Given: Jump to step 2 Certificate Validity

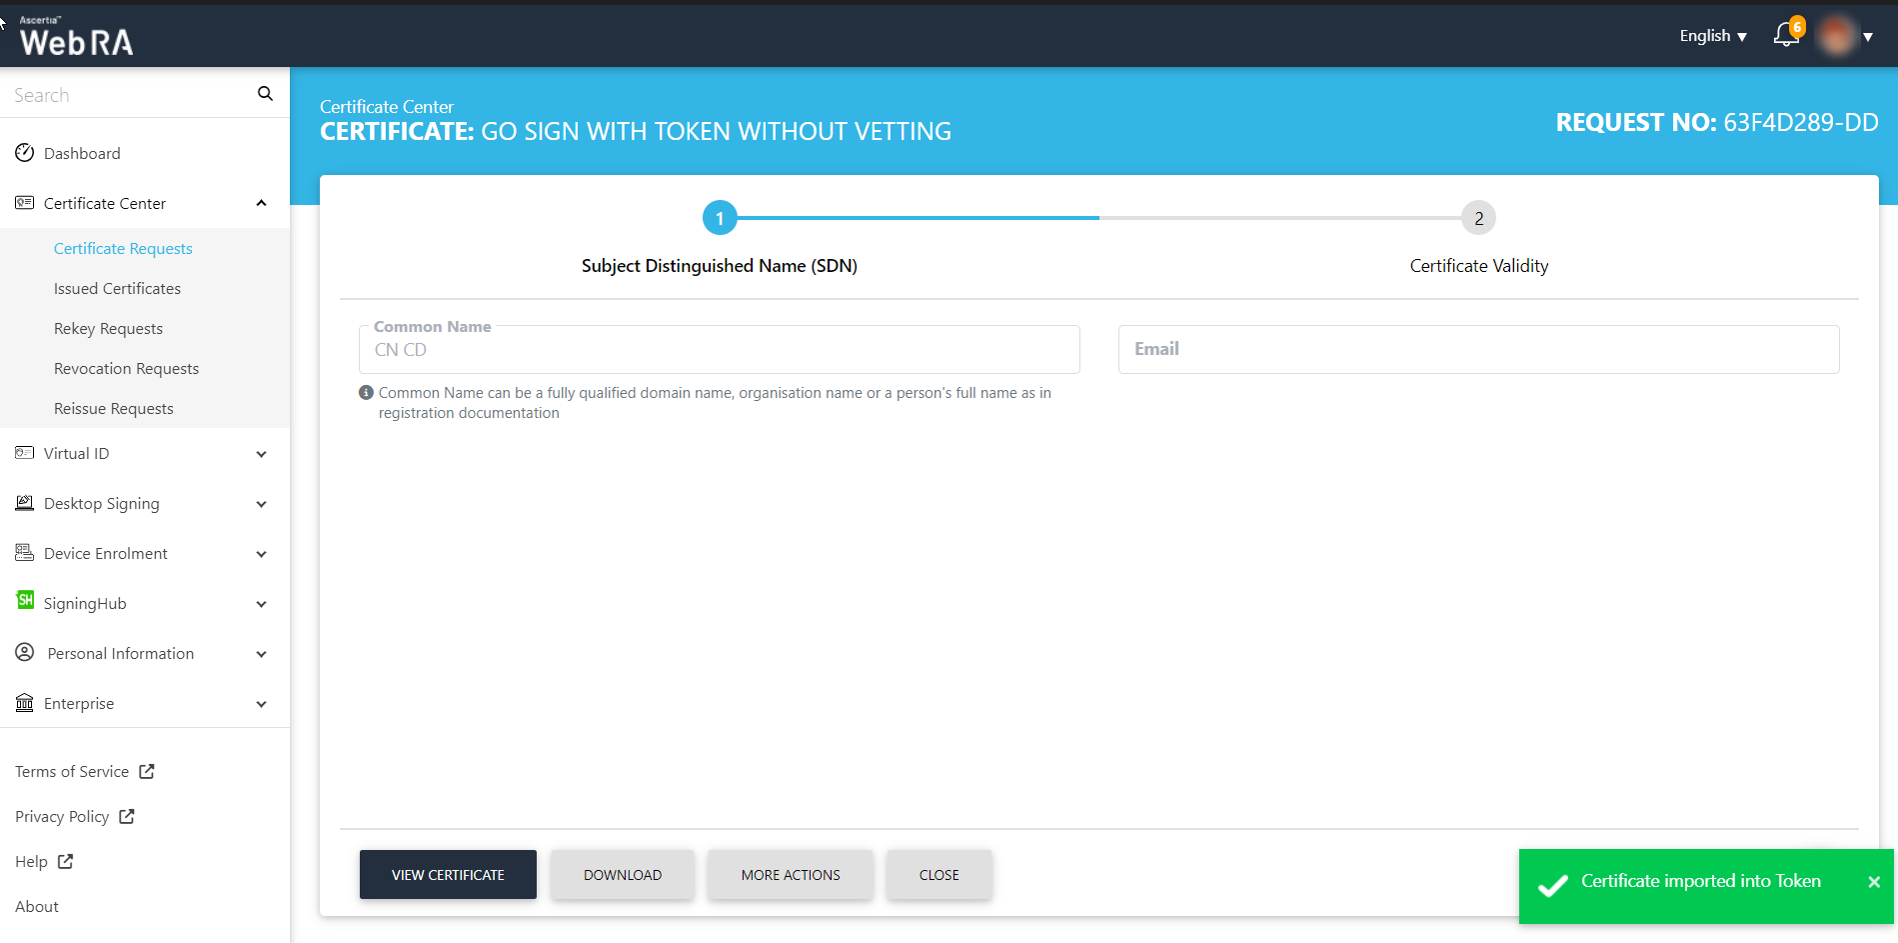Looking at the screenshot, I should (x=1478, y=218).
